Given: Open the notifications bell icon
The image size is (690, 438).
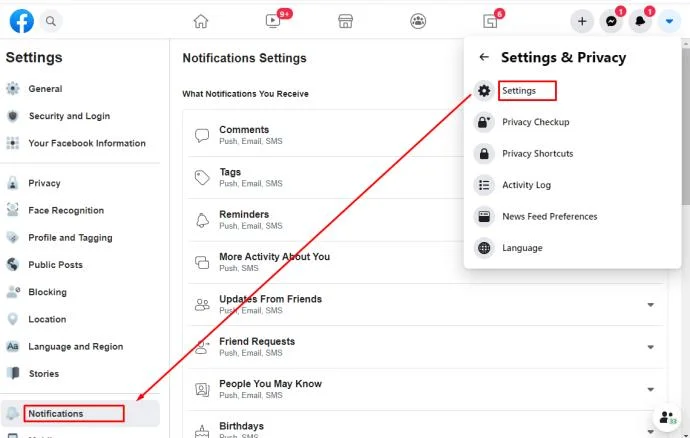Looking at the screenshot, I should 640,21.
